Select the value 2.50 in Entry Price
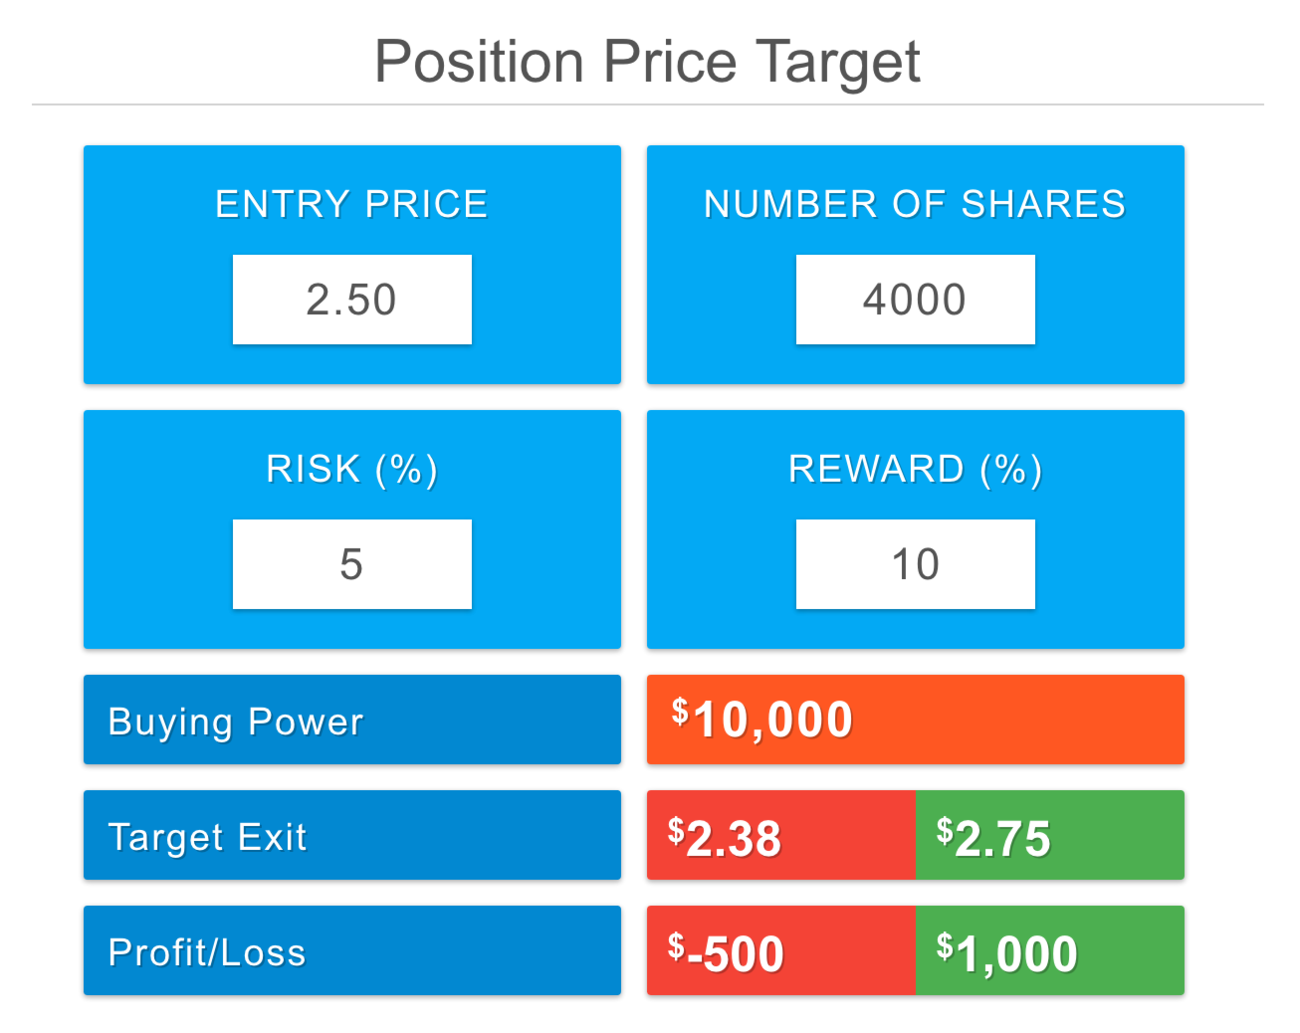The image size is (1300, 1033). 352,299
